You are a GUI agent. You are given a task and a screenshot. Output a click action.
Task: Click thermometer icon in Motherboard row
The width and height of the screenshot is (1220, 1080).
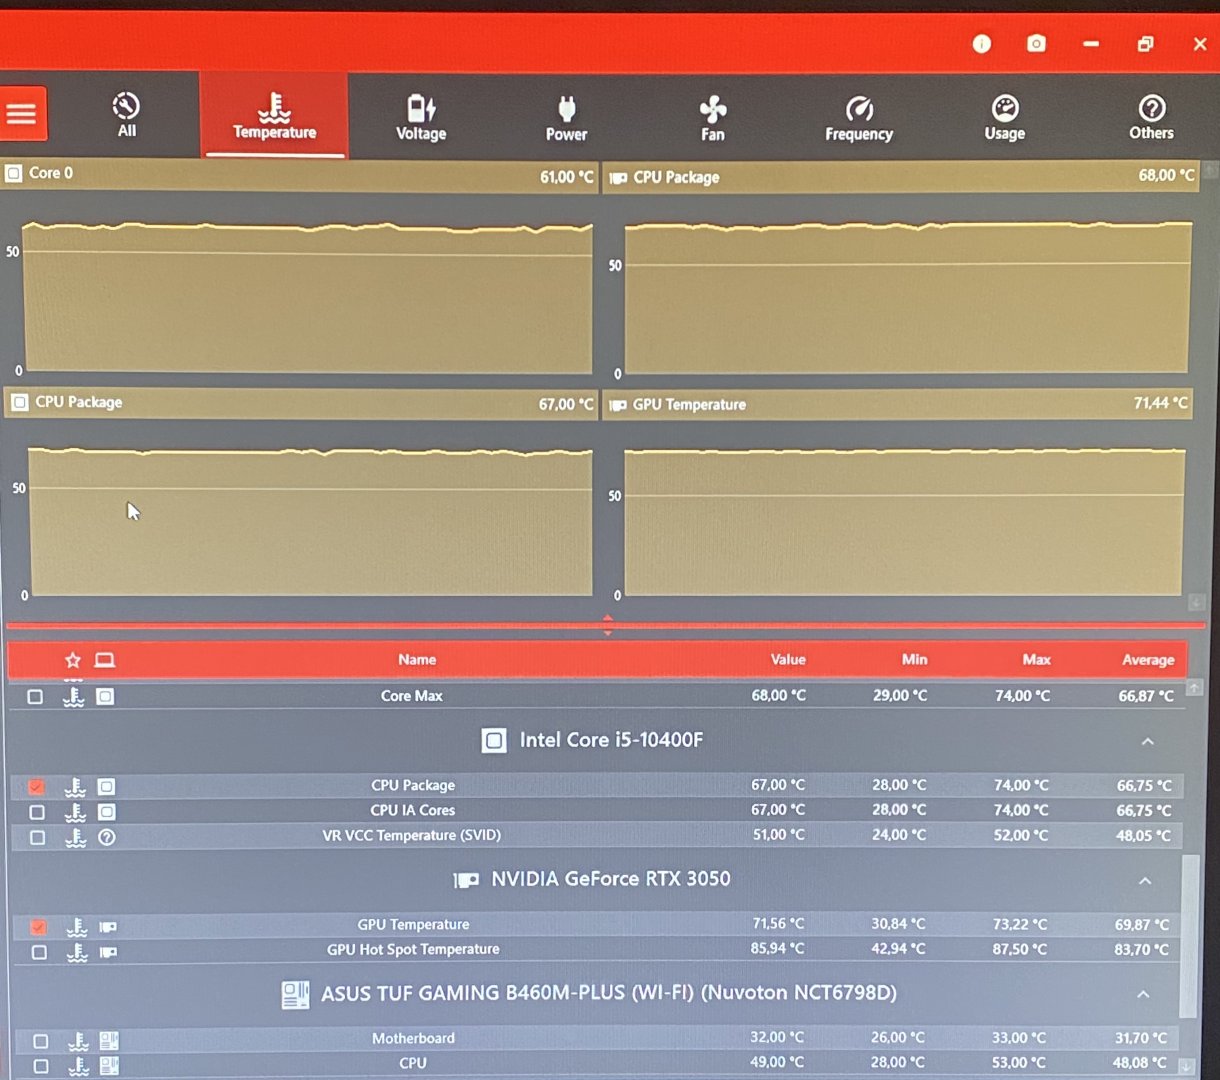pyautogui.click(x=78, y=1041)
